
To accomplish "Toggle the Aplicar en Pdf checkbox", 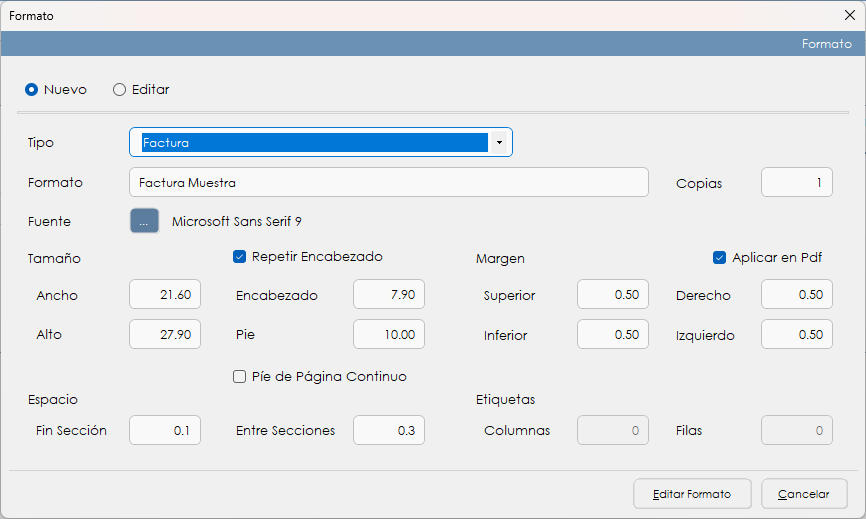I will pyautogui.click(x=719, y=258).
